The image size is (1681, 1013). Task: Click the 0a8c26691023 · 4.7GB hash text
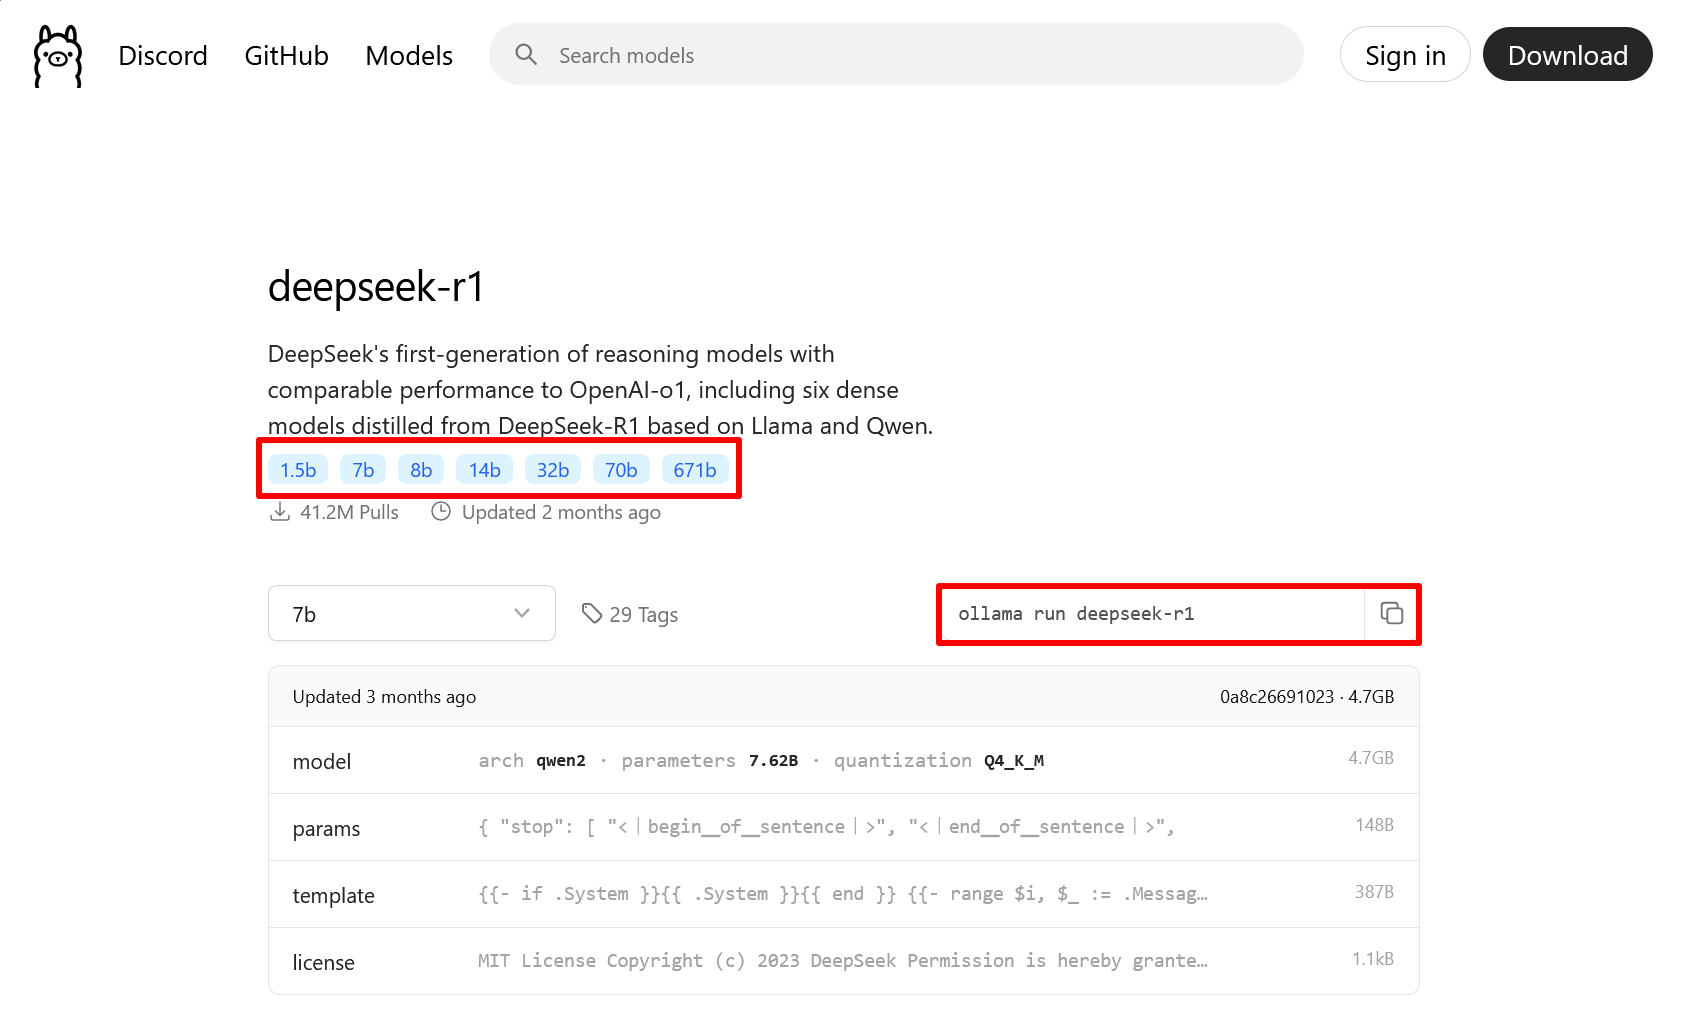[x=1306, y=696]
